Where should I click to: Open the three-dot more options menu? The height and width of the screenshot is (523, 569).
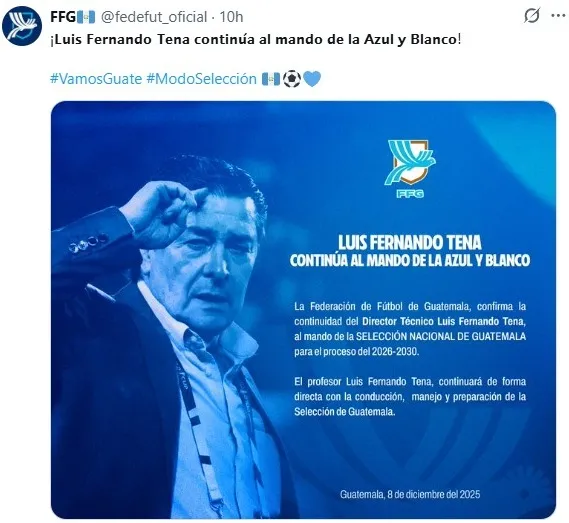tap(558, 16)
